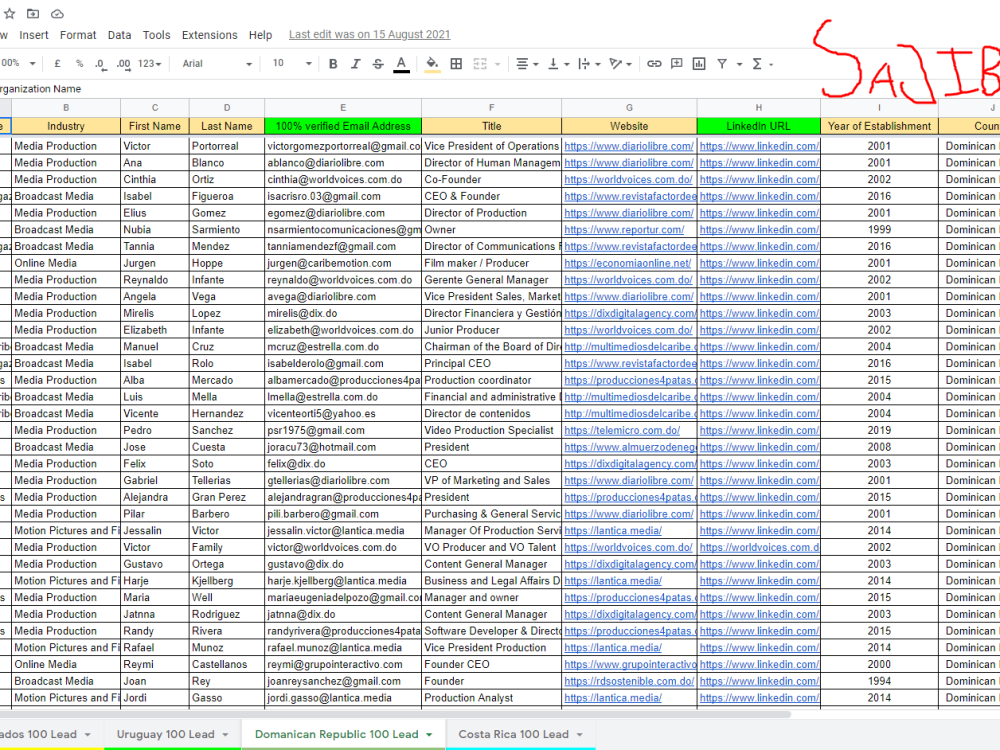Switch to Costa Rica 100 Lead sheet
This screenshot has width=1000, height=750.
pyautogui.click(x=513, y=735)
